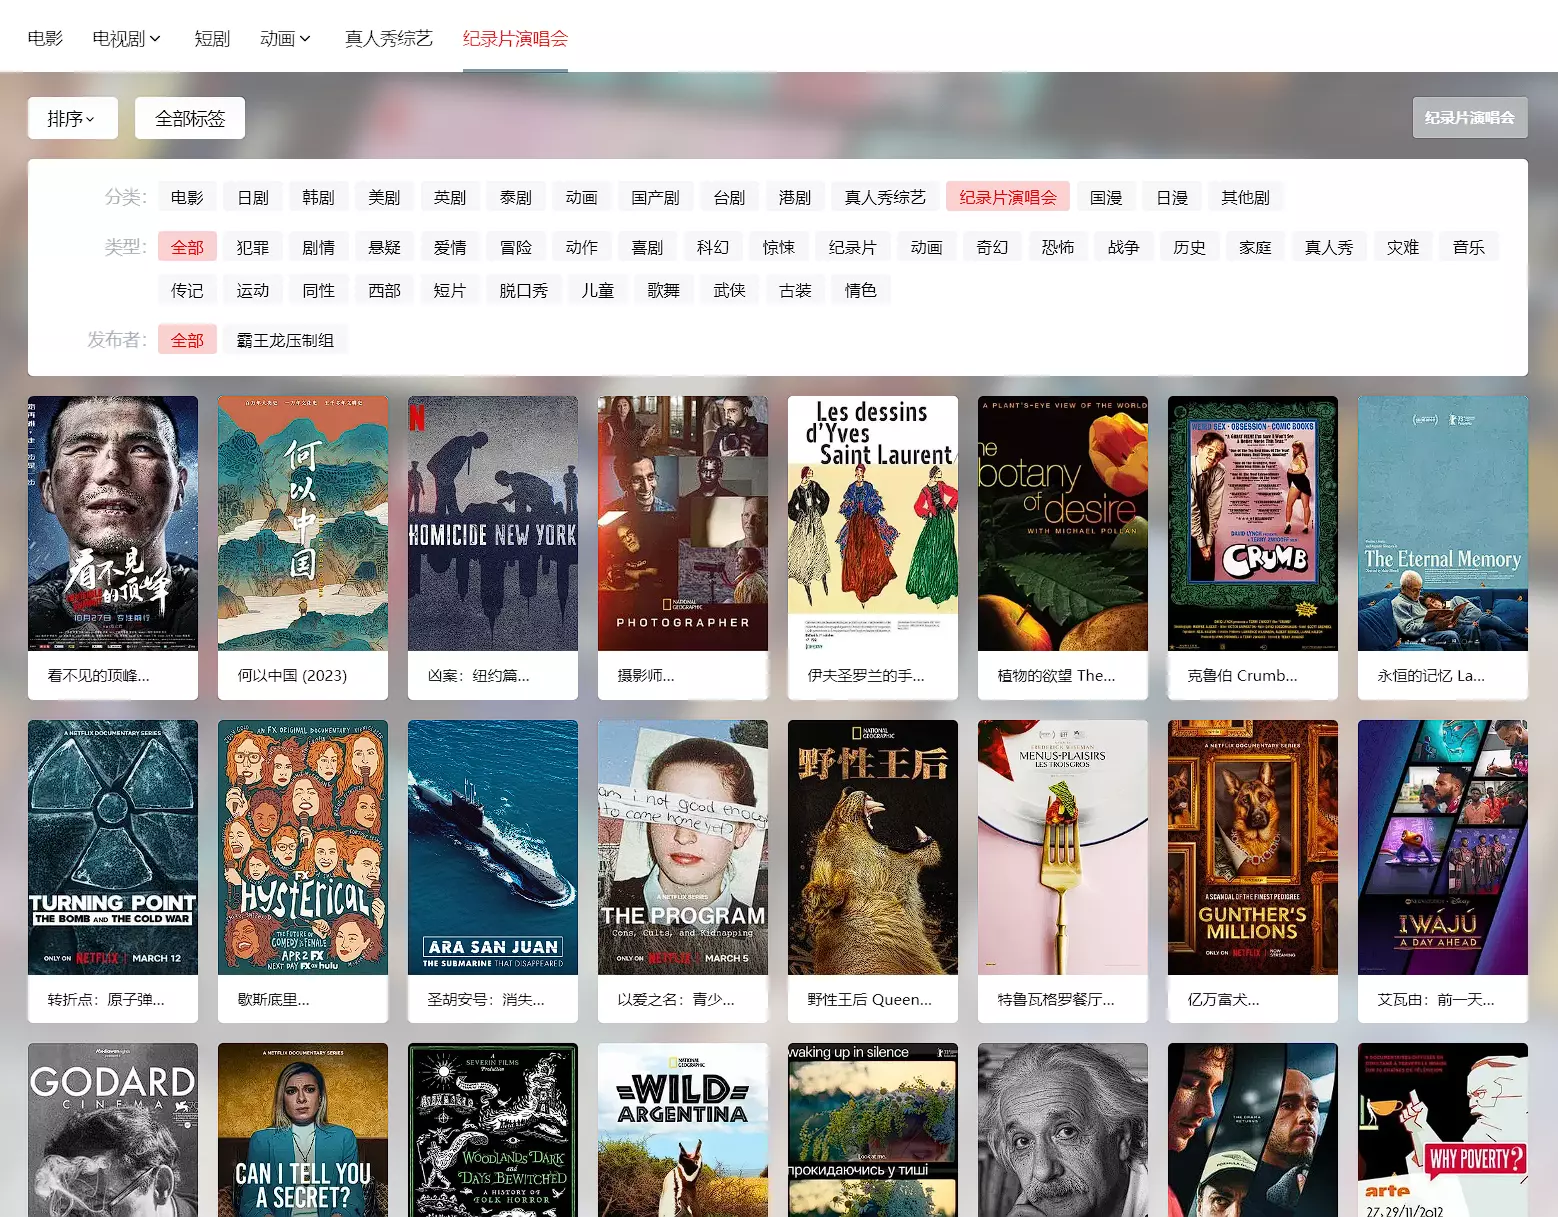Toggle the 悬疑 genre filter tag
This screenshot has height=1217, width=1558.
(x=384, y=247)
